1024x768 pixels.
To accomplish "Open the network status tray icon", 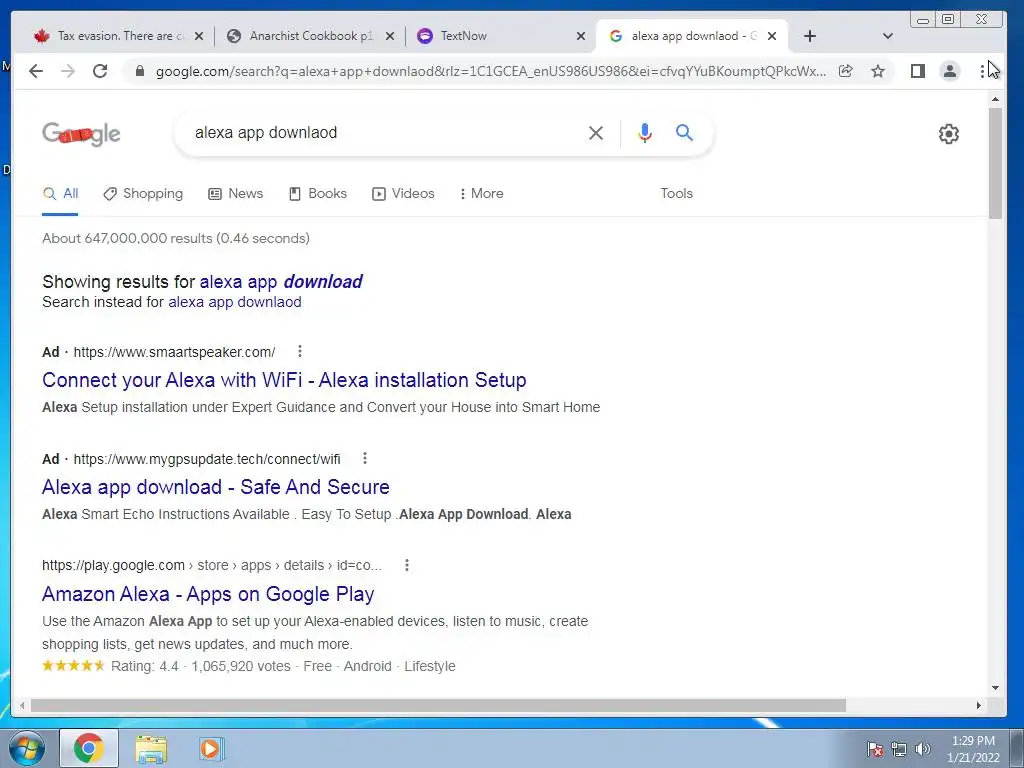I will (899, 749).
